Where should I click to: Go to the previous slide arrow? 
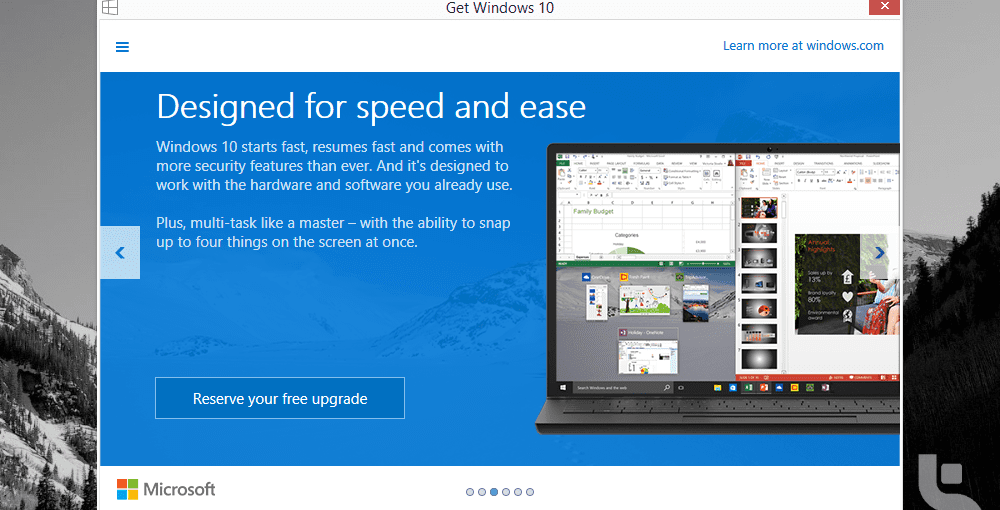120,252
